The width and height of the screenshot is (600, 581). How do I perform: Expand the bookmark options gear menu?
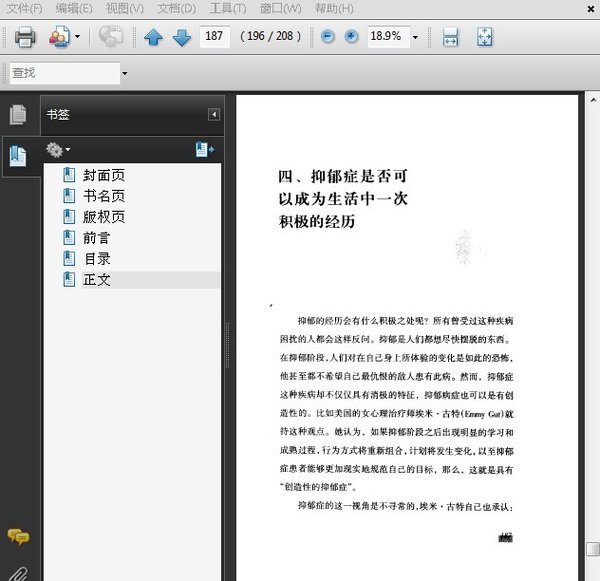pos(57,149)
